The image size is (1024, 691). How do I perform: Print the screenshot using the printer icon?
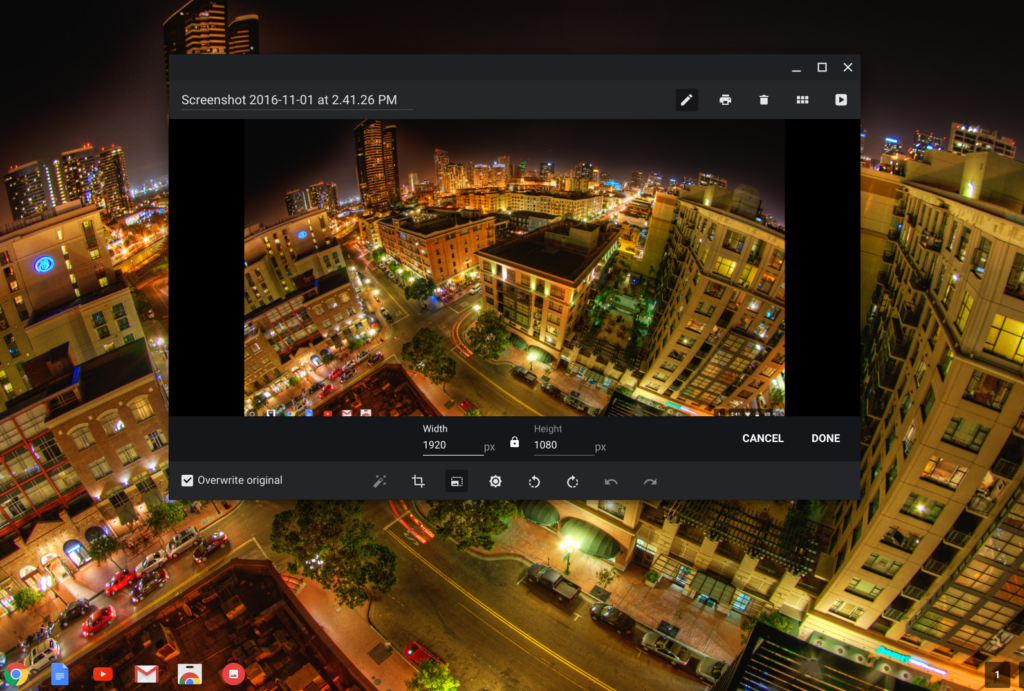coord(725,100)
